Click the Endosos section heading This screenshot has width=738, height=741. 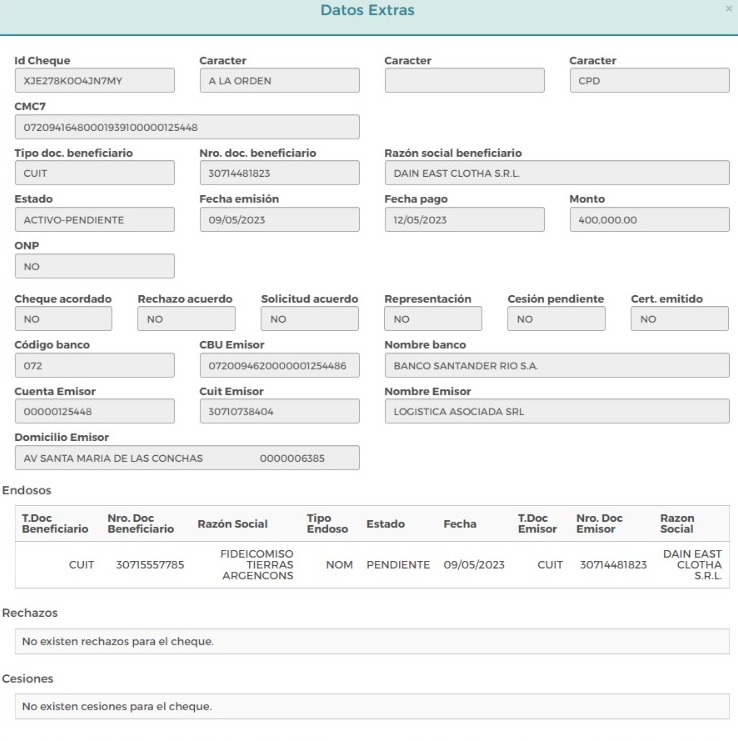click(26, 490)
